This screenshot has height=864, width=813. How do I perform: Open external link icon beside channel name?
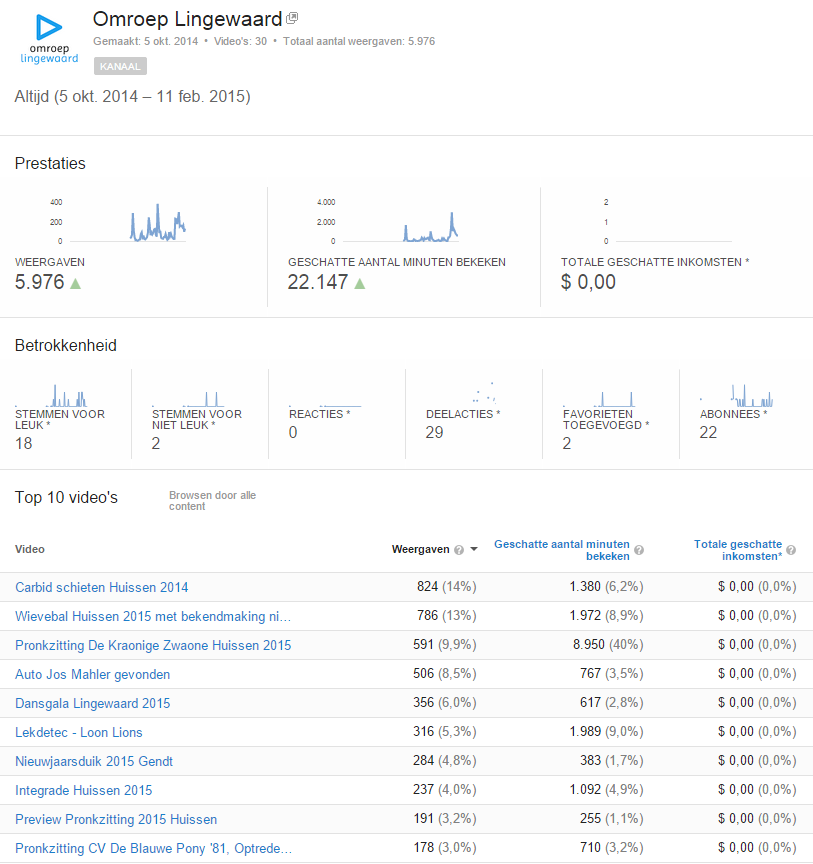pyautogui.click(x=292, y=19)
